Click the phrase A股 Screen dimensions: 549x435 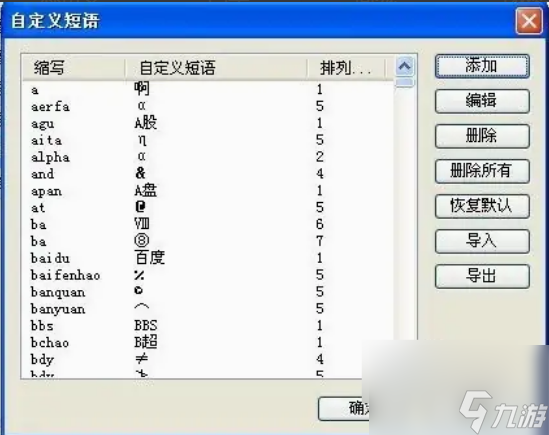coord(146,123)
